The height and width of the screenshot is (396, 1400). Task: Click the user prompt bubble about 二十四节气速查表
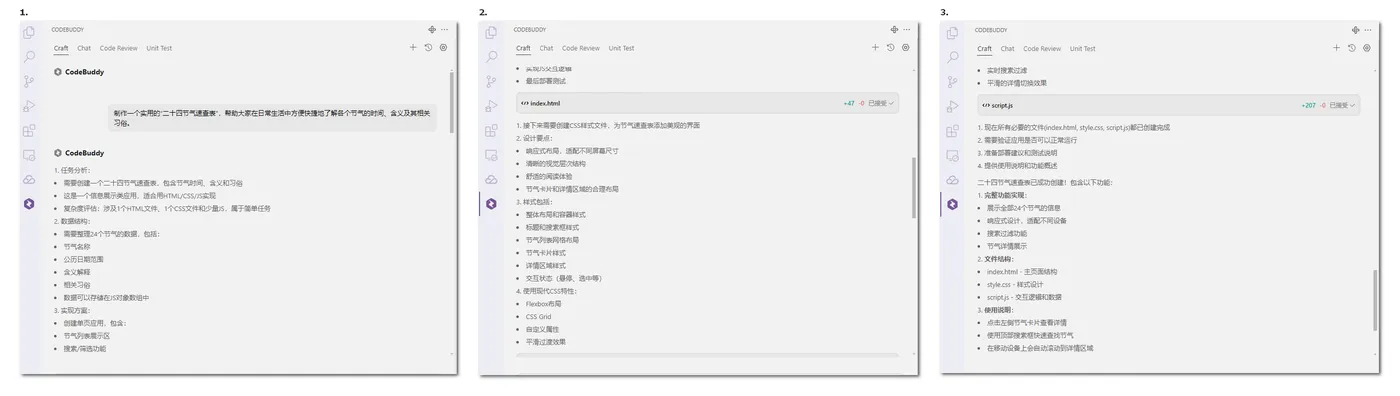273,118
